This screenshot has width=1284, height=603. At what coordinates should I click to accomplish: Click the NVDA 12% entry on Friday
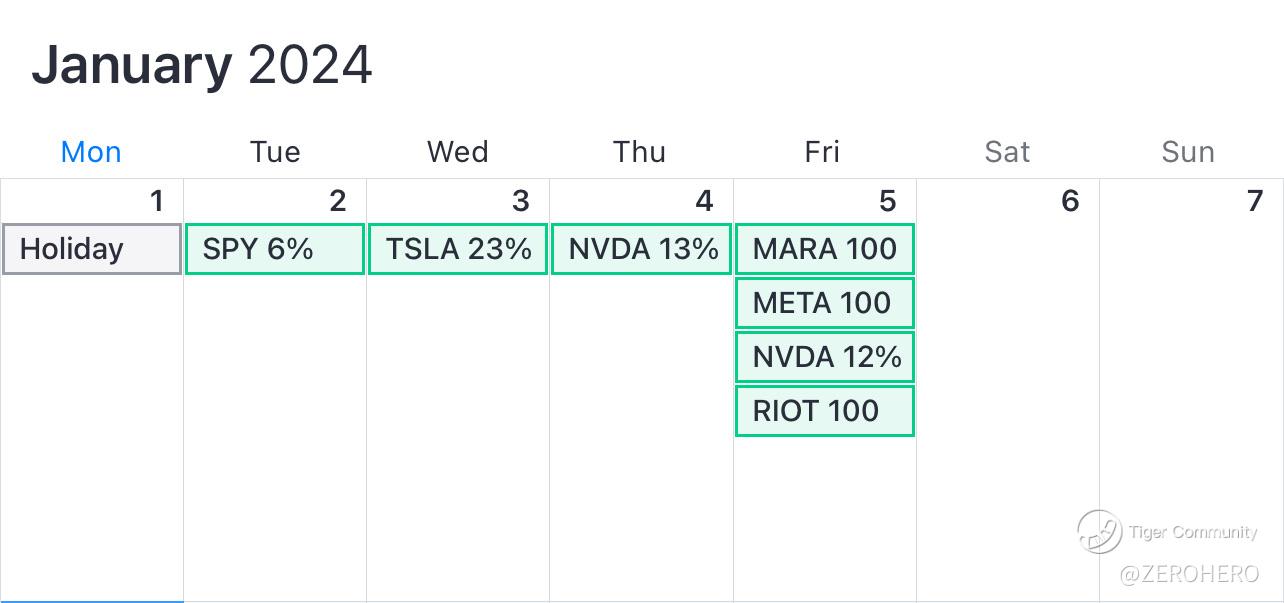click(825, 357)
